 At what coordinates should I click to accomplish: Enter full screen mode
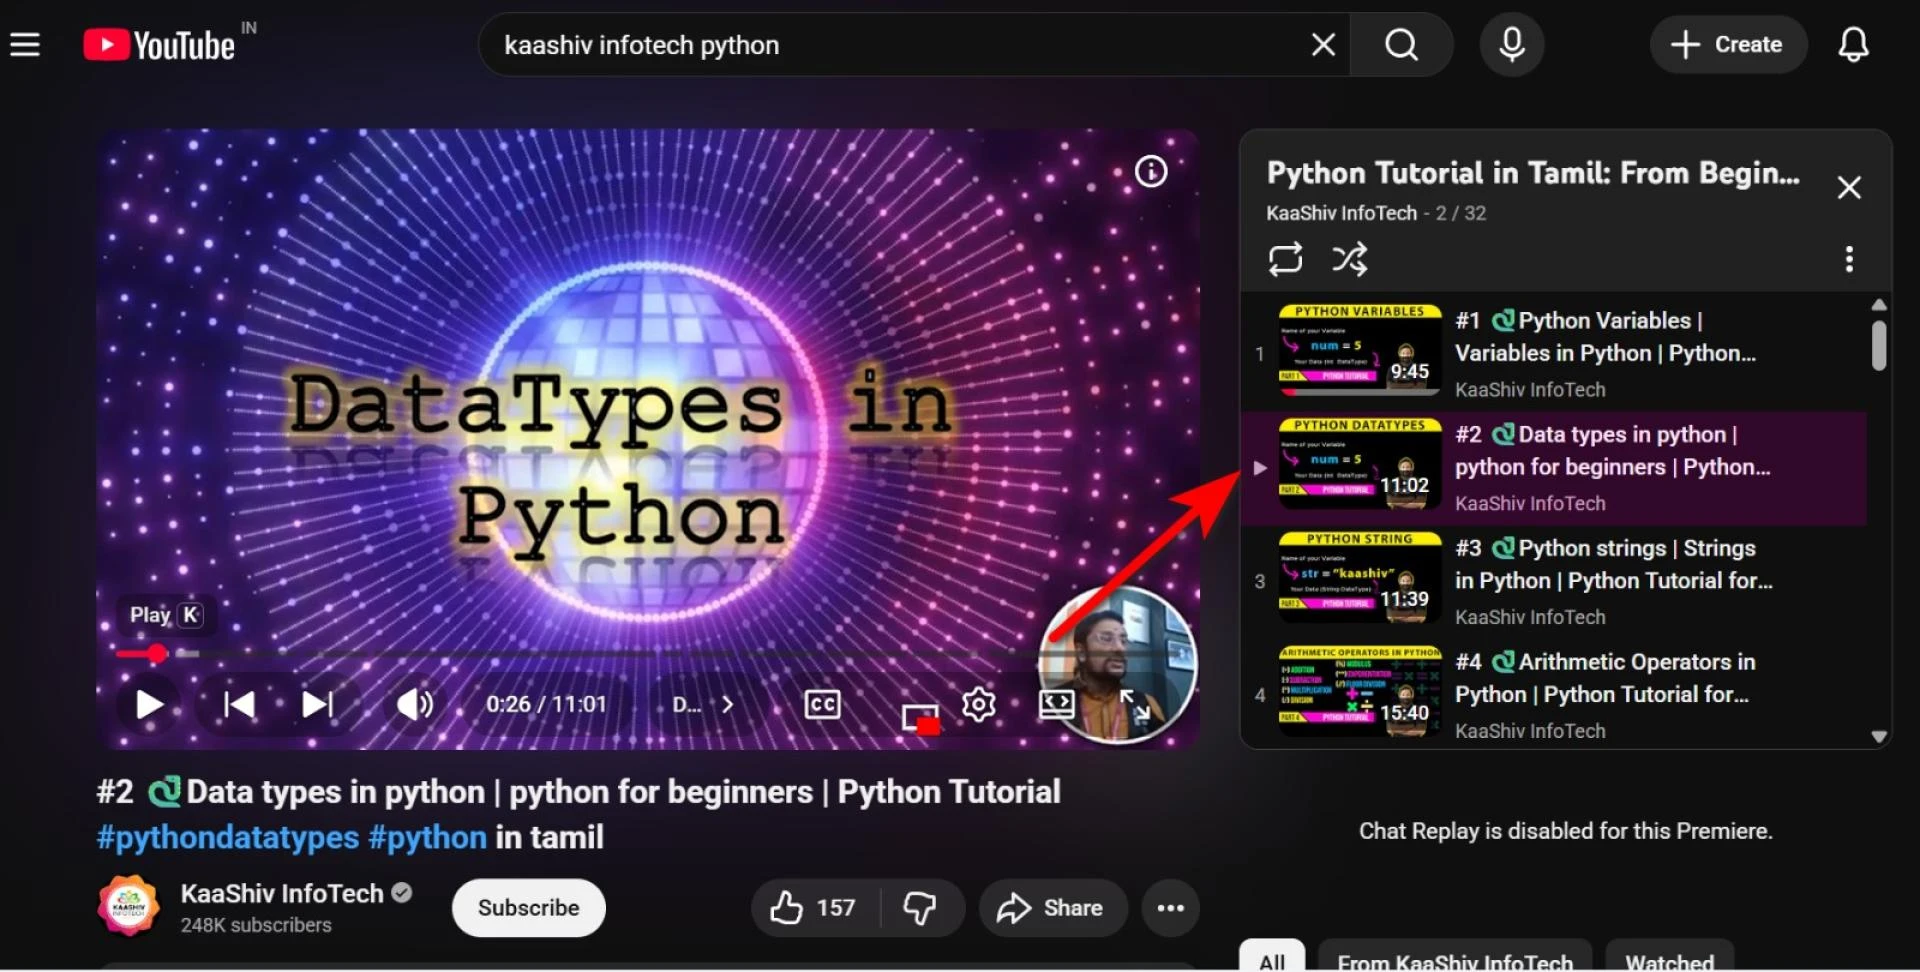(x=1135, y=705)
